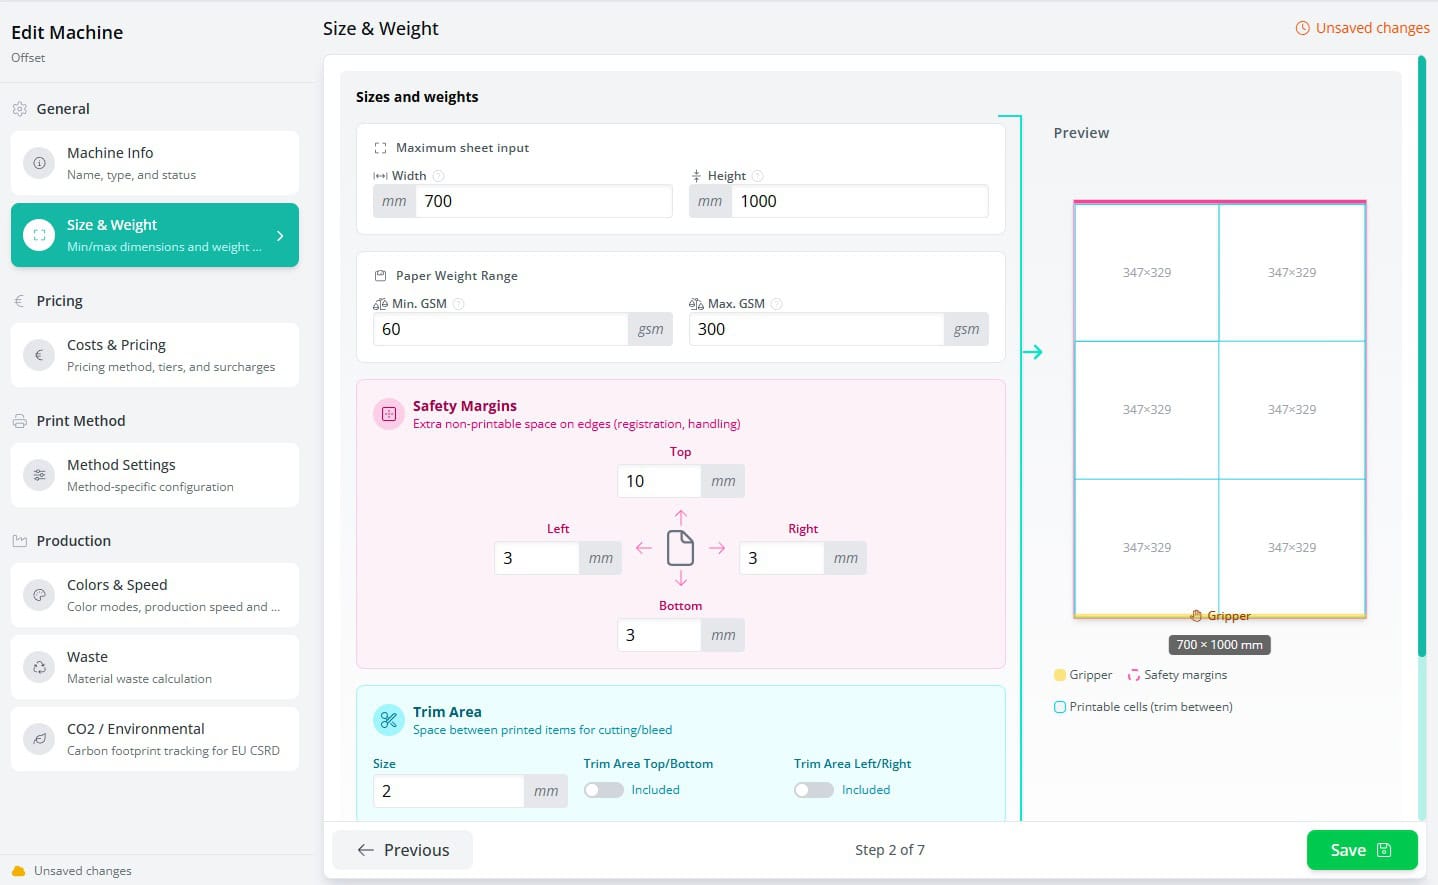Screen dimensions: 1438x885
Task: Click the Costs & Pricing euro icon
Action: tap(39, 355)
